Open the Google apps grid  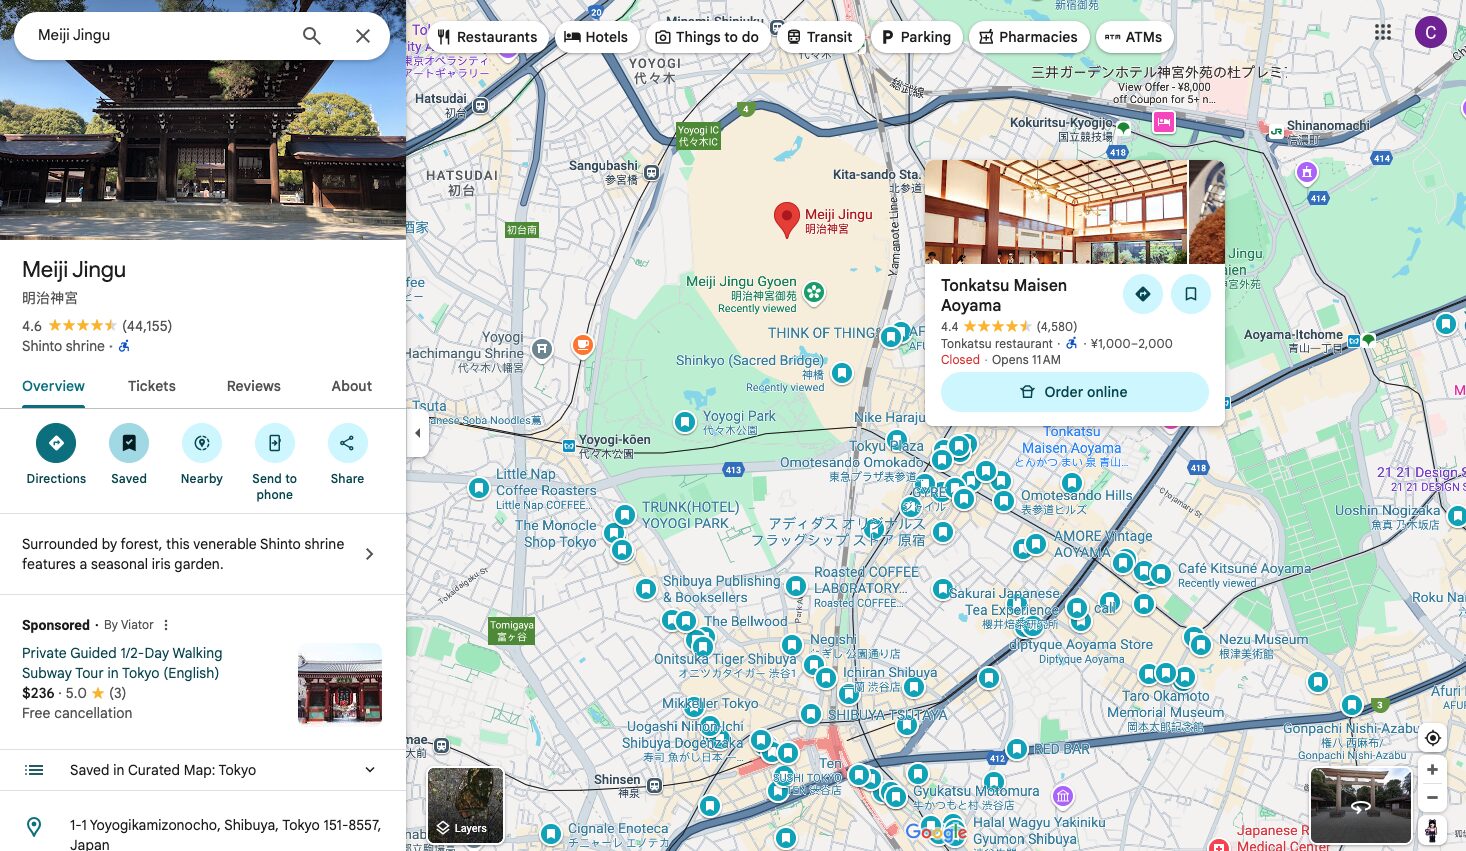click(1383, 32)
